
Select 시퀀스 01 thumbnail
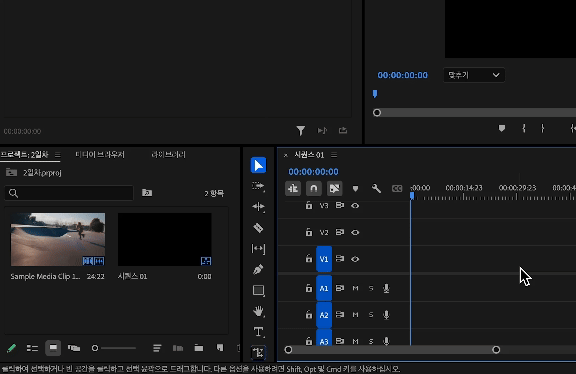point(165,240)
